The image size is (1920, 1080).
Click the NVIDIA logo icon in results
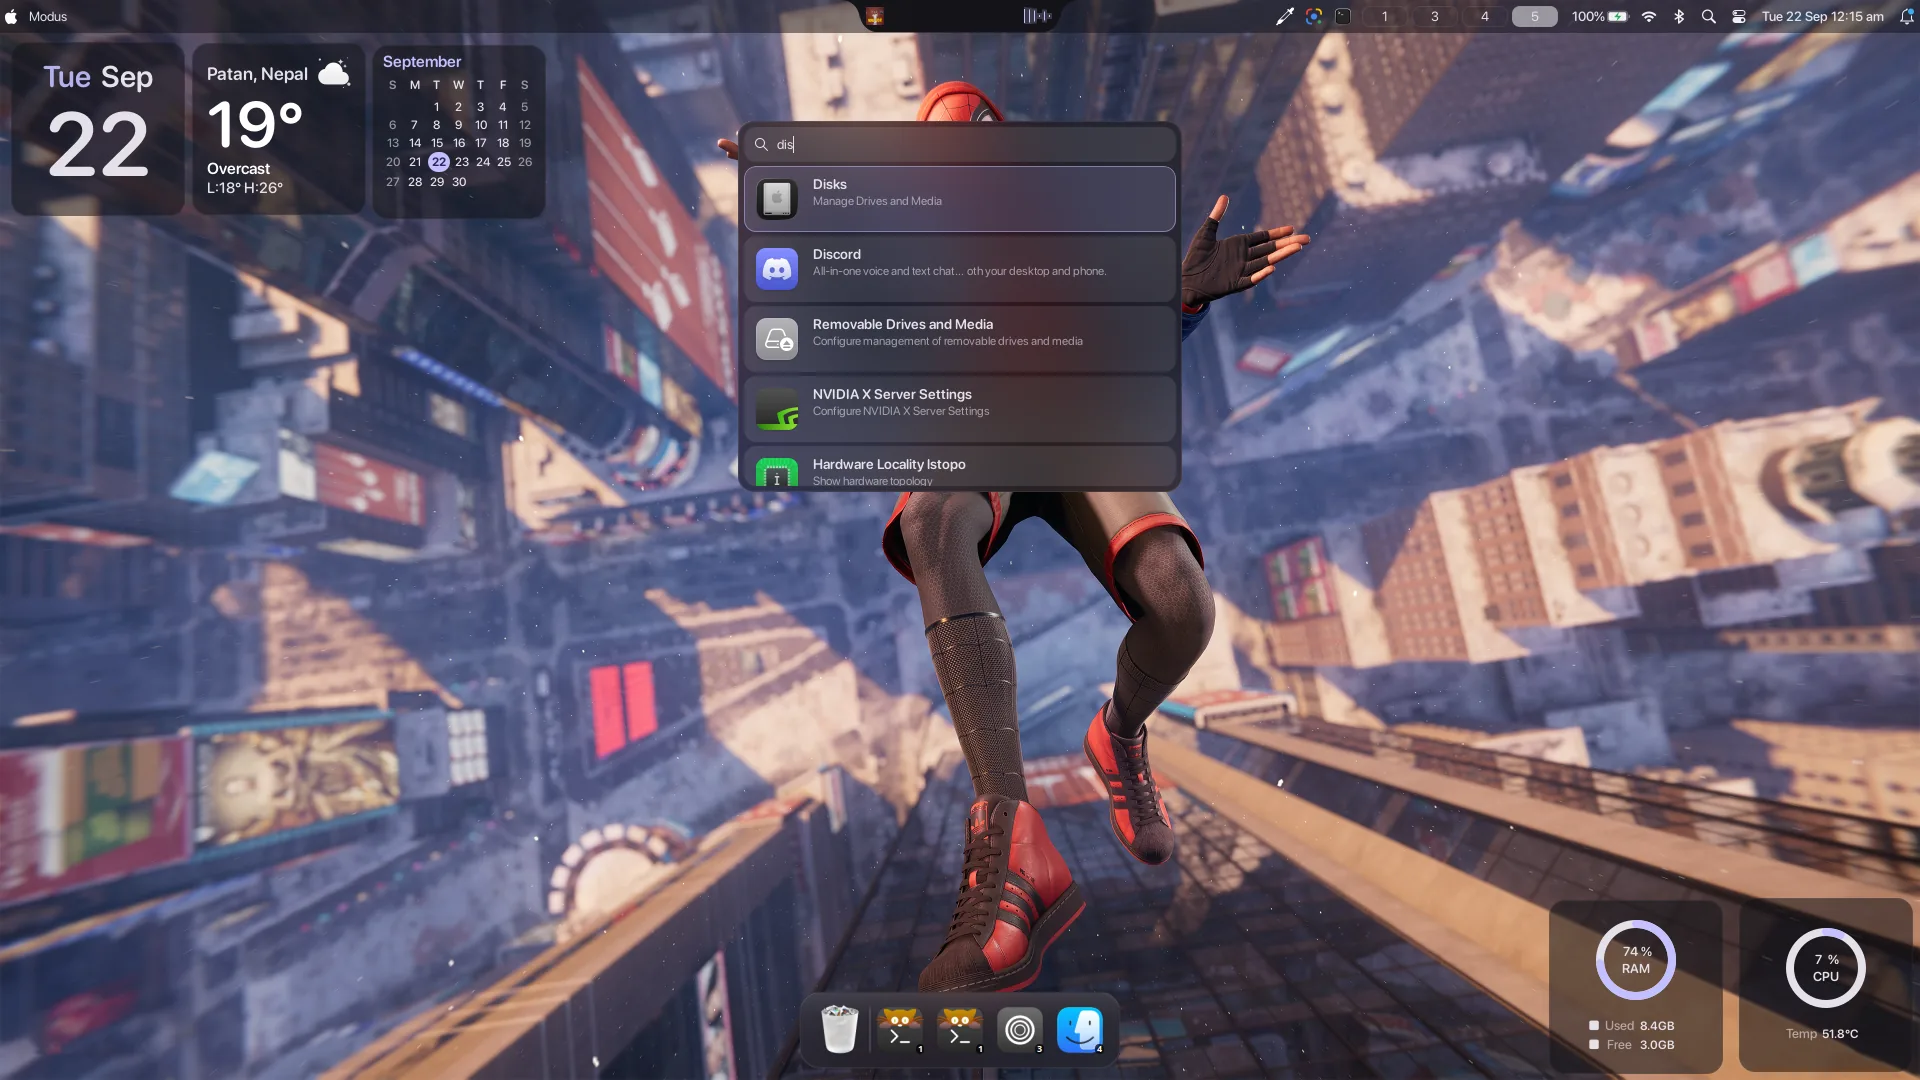777,409
